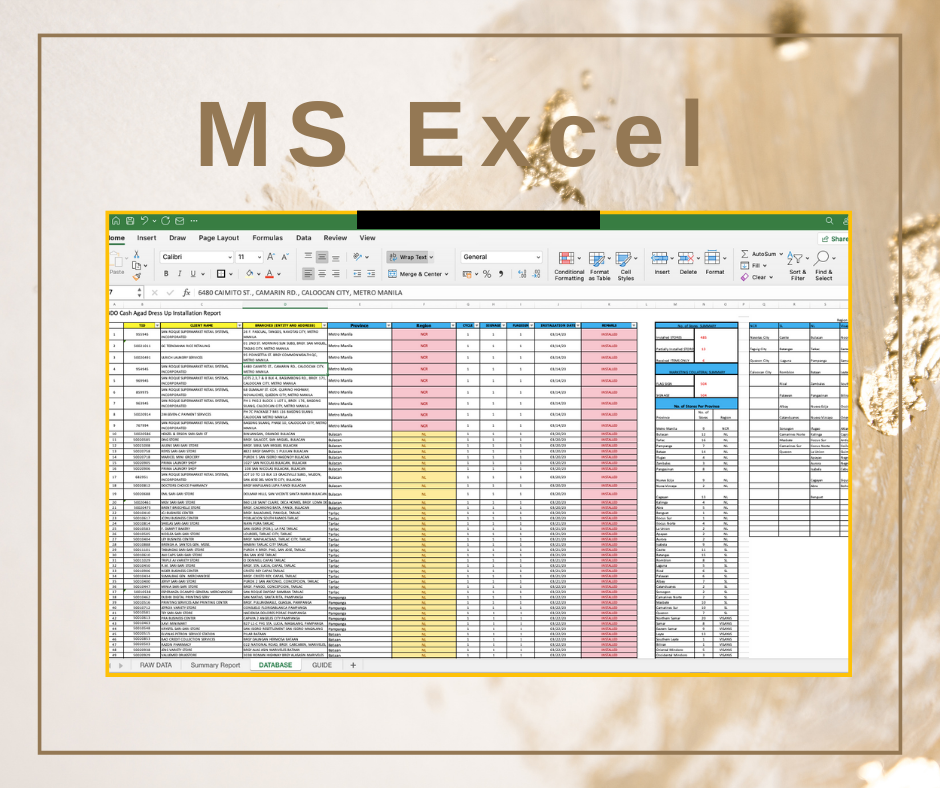Open the Region column filter dropdown
The width and height of the screenshot is (940, 788).
click(453, 326)
